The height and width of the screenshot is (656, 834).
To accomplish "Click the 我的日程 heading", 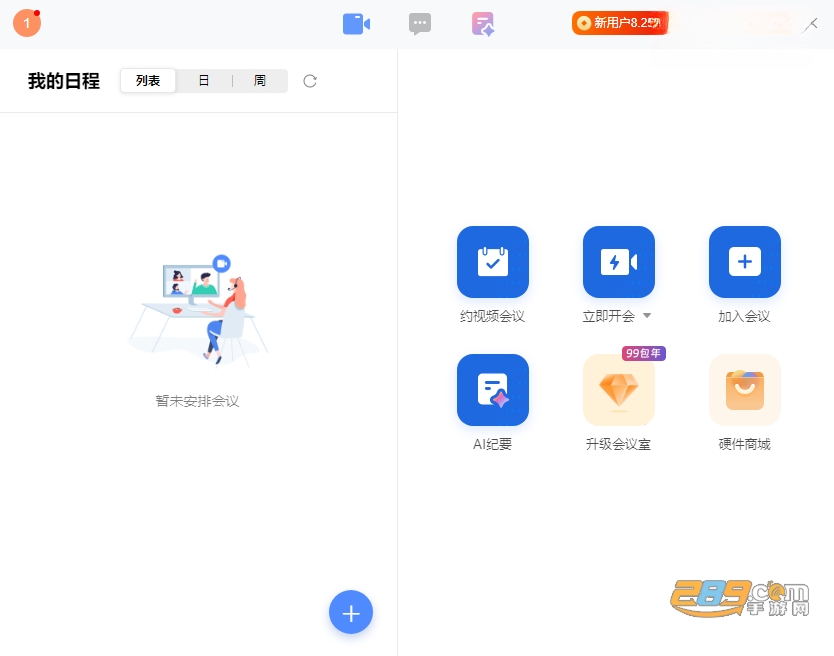I will pos(64,81).
